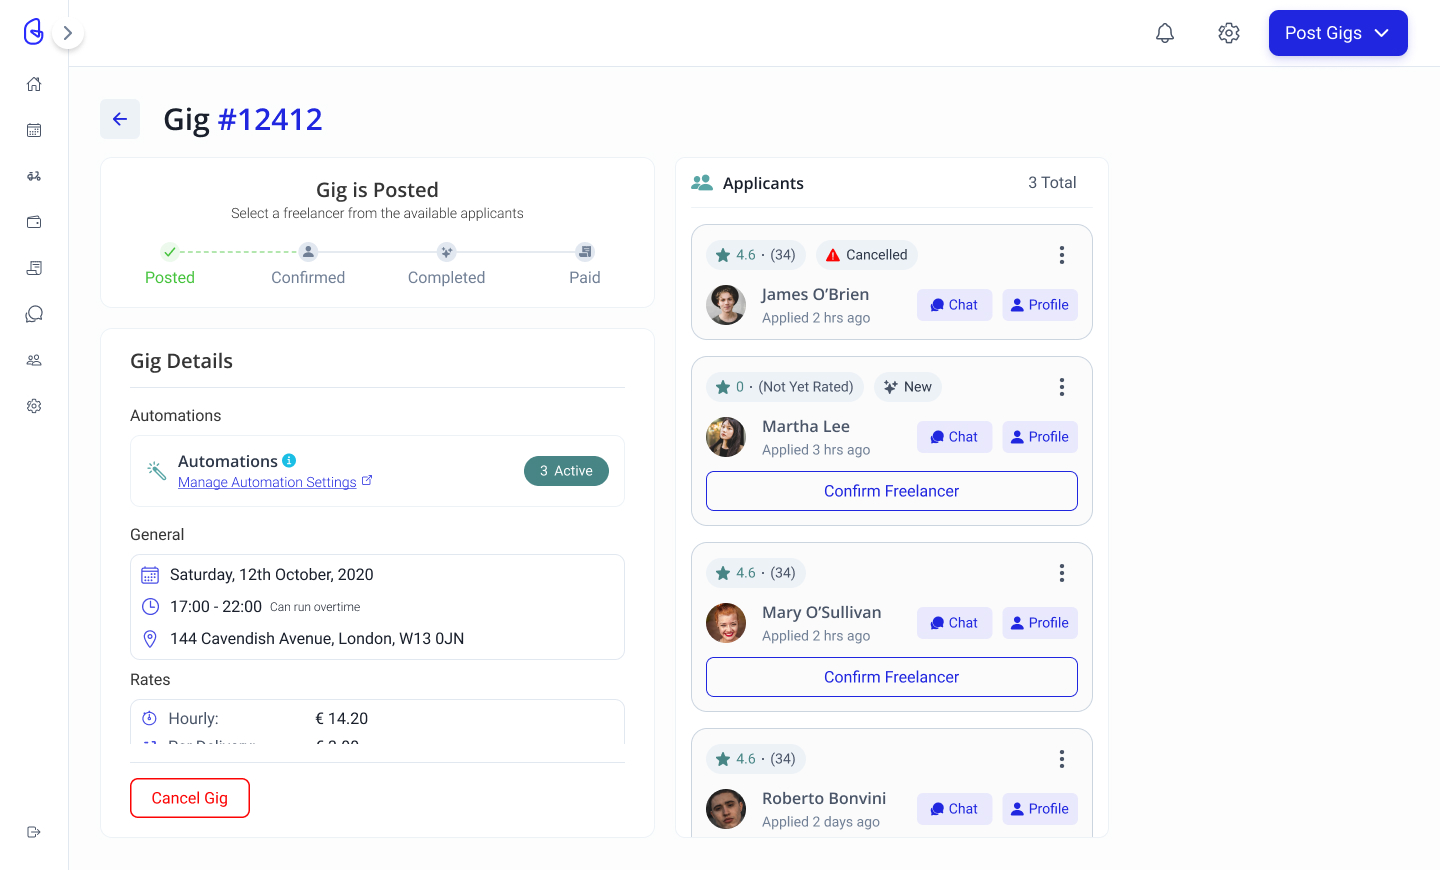Screen dimensions: 1440x870
Task: Open the chat messages sidebar icon
Action: tap(34, 314)
